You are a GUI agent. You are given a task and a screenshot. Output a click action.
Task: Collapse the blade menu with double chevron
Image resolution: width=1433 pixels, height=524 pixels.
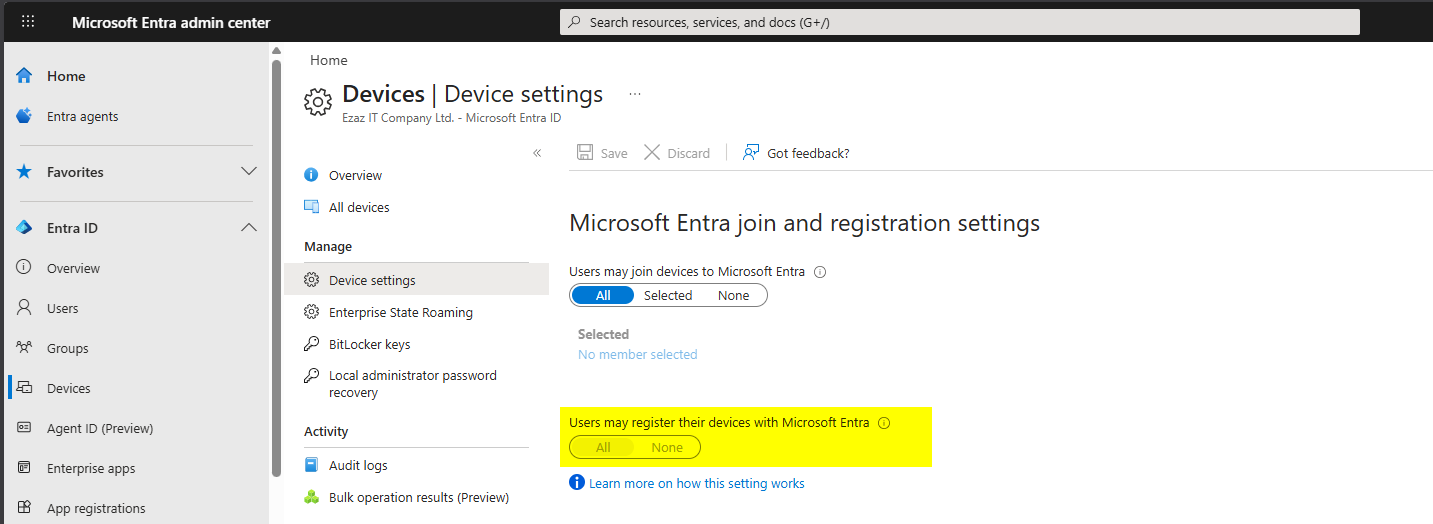click(x=537, y=153)
